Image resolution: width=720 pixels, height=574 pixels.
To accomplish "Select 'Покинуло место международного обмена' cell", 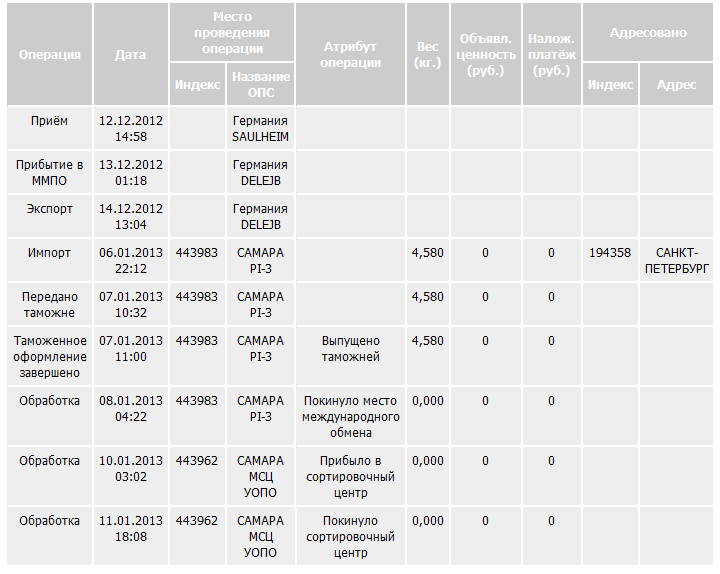I will [x=351, y=416].
